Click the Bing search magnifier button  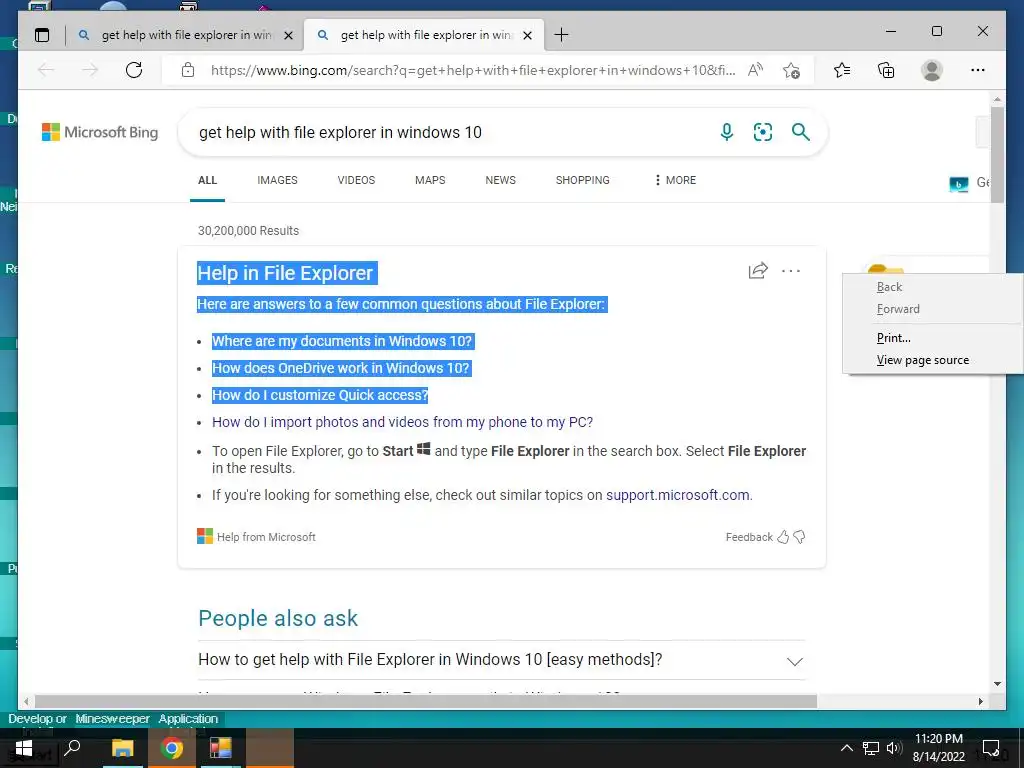pyautogui.click(x=801, y=133)
